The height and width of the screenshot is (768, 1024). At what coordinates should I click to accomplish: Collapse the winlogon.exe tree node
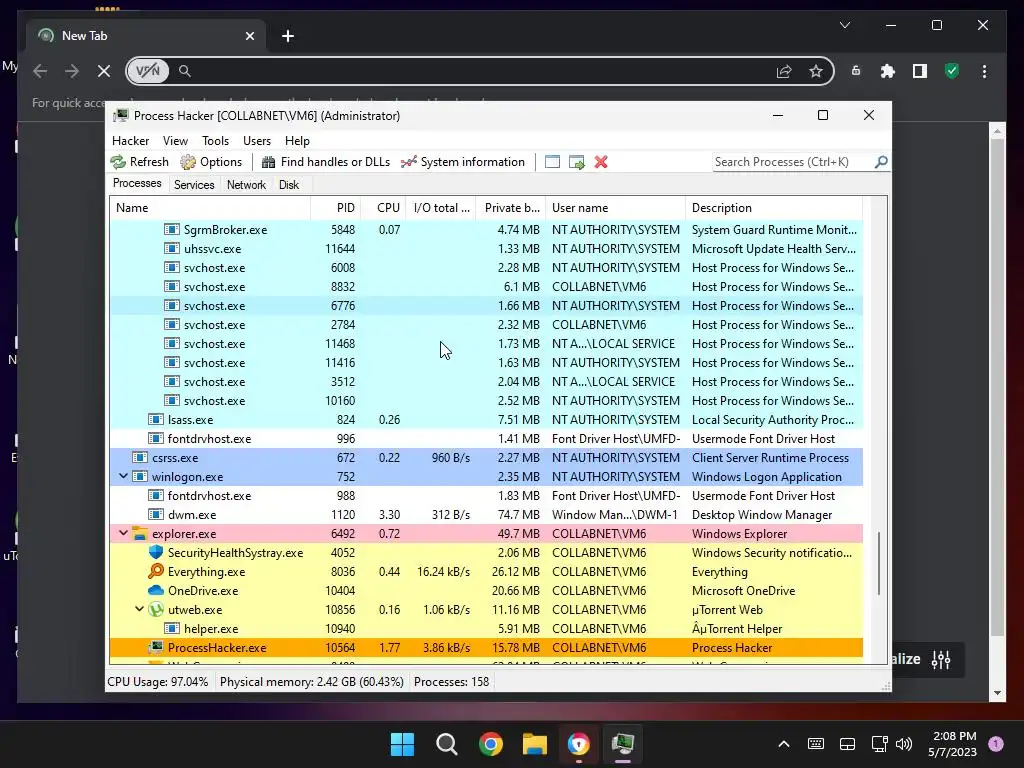tap(123, 477)
